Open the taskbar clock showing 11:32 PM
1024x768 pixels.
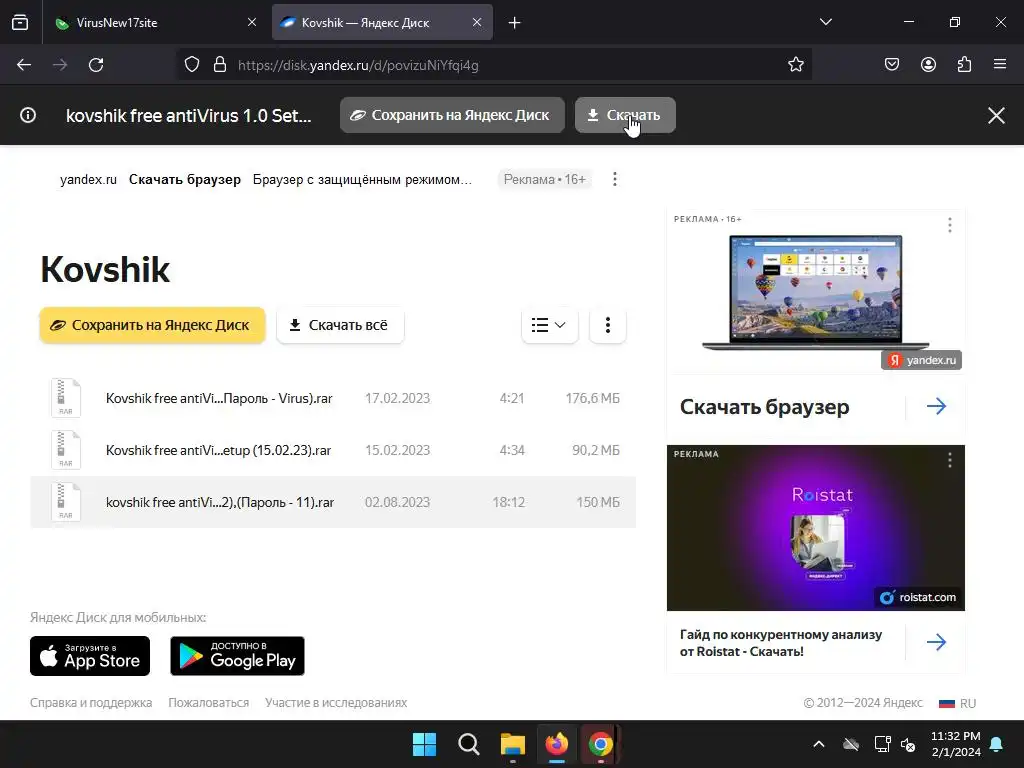click(x=955, y=744)
